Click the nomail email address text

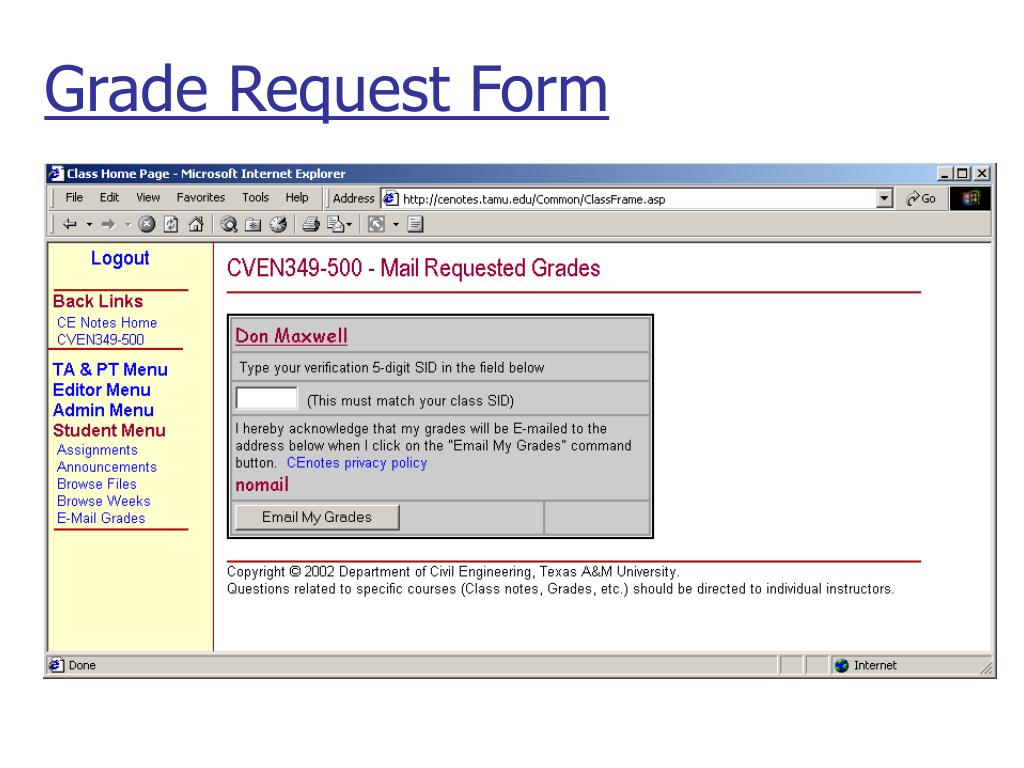pyautogui.click(x=262, y=485)
